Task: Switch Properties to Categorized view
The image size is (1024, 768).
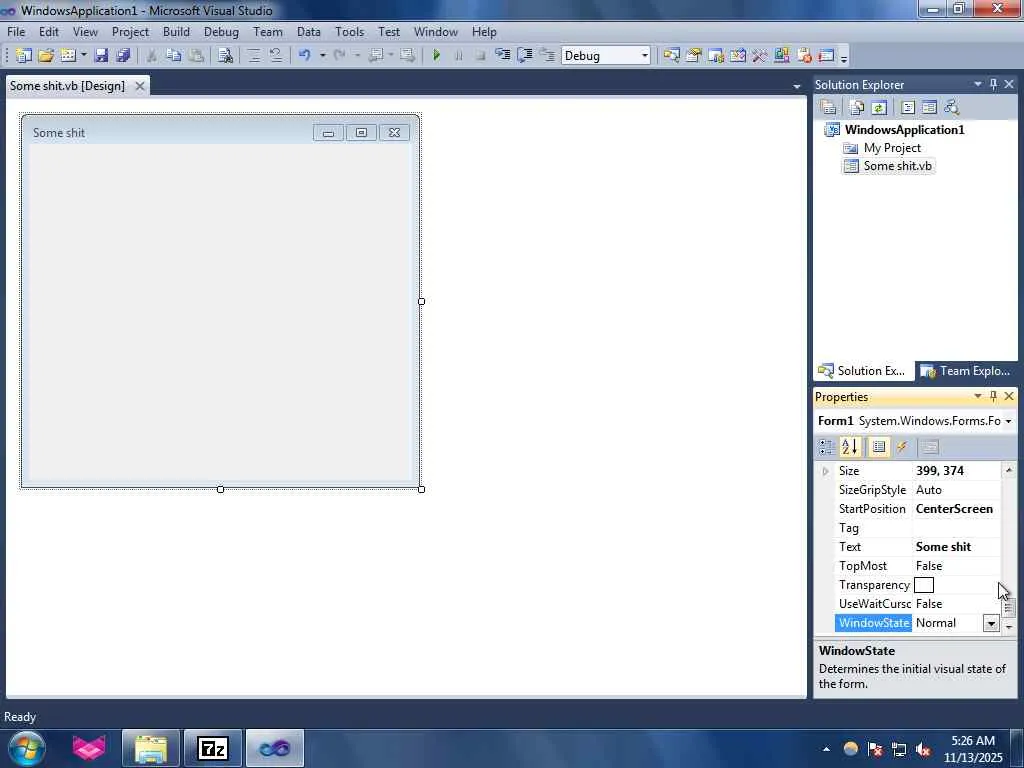Action: pyautogui.click(x=827, y=447)
